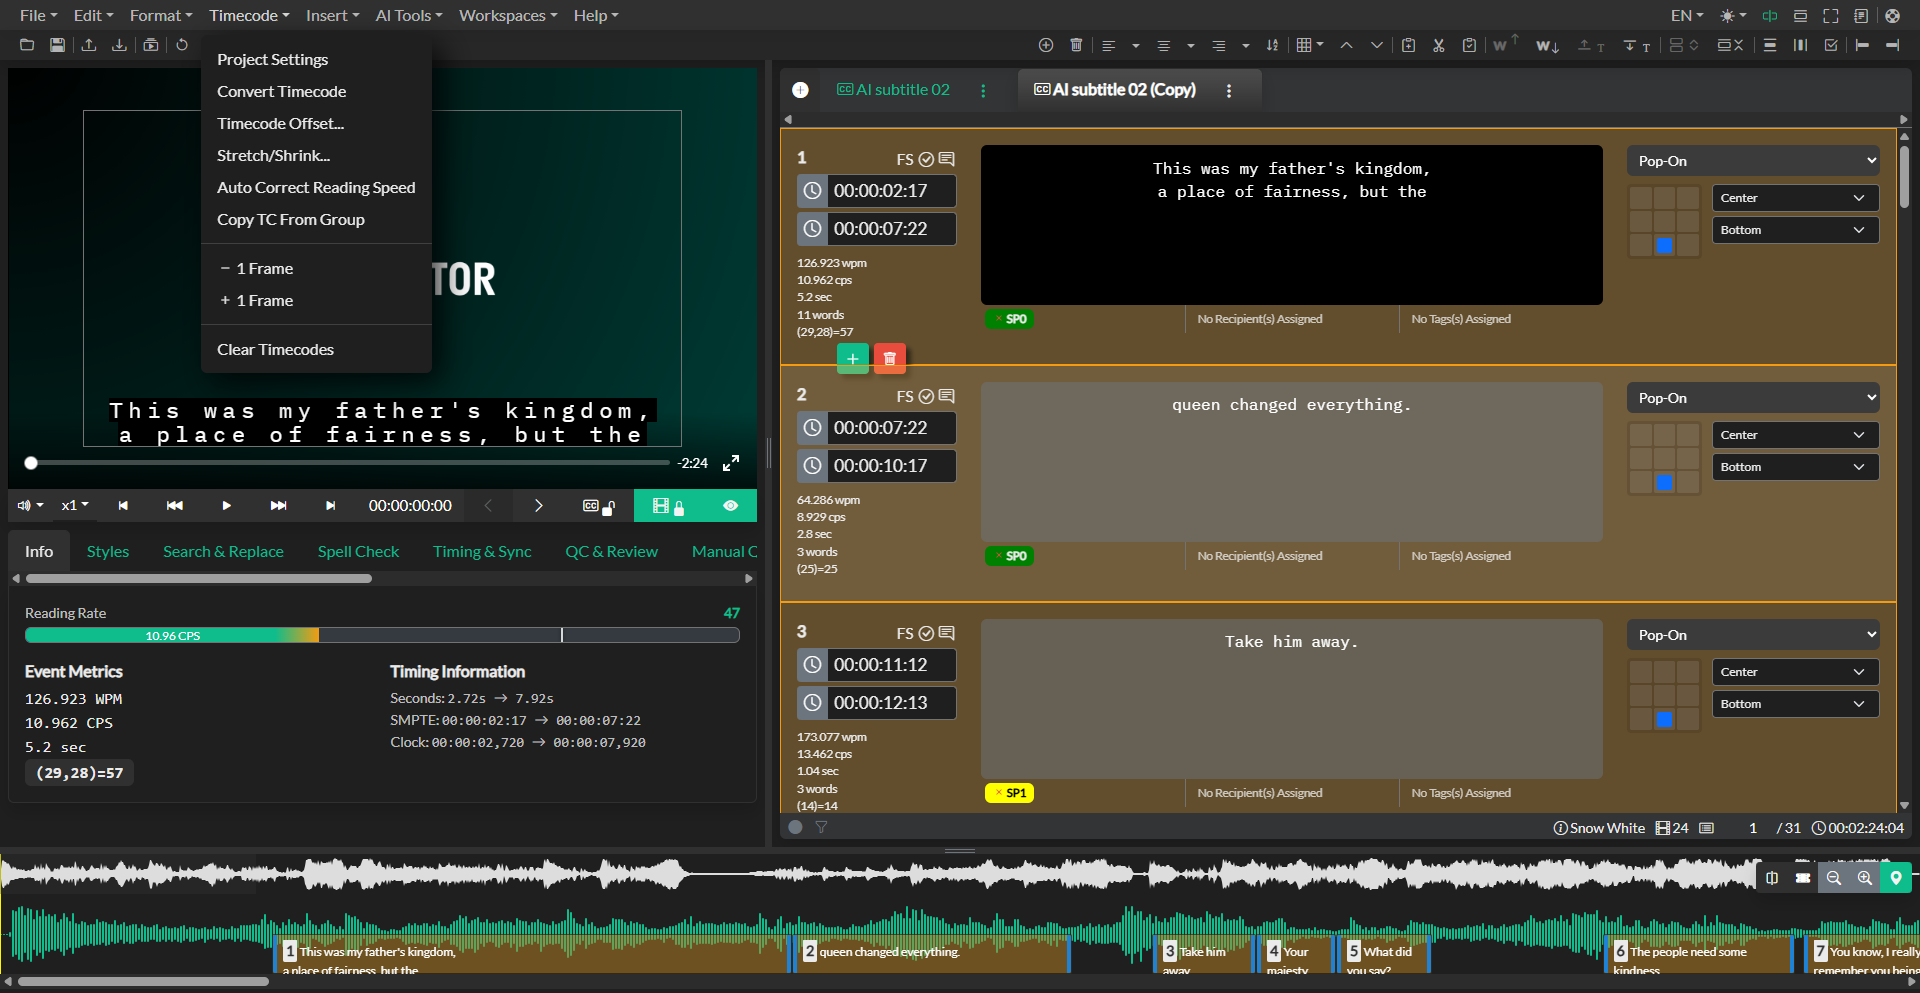Select the scissors cut icon in the toolbar
This screenshot has width=1920, height=993.
click(1438, 45)
